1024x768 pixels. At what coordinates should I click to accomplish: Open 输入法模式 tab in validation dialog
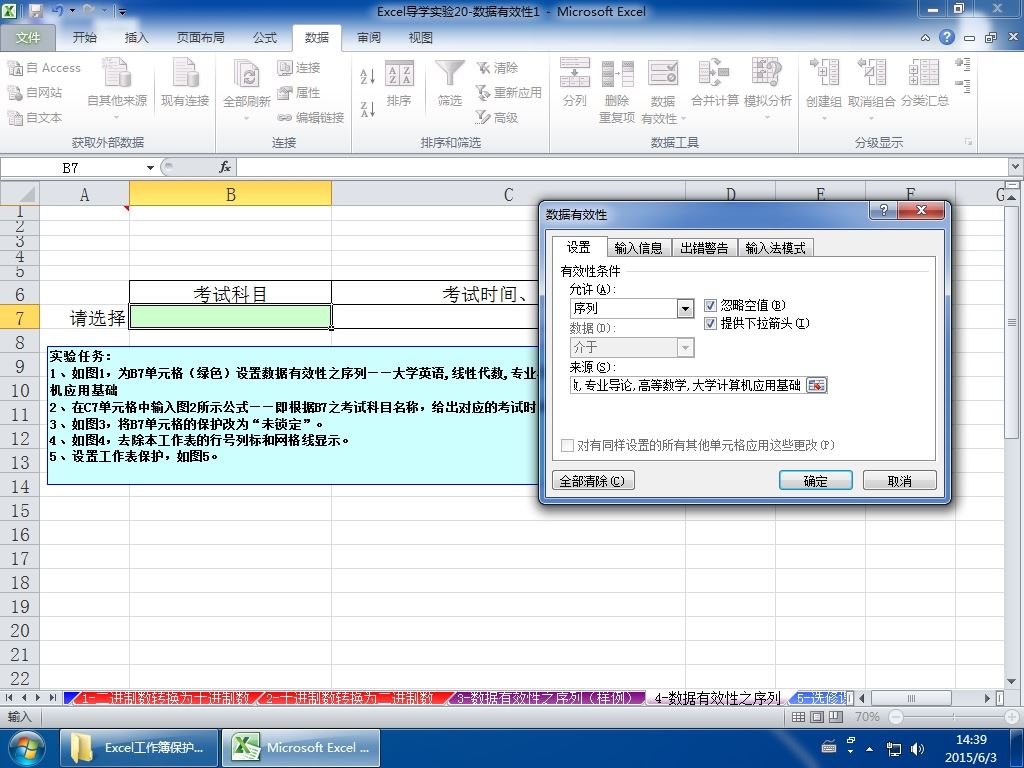pos(775,248)
